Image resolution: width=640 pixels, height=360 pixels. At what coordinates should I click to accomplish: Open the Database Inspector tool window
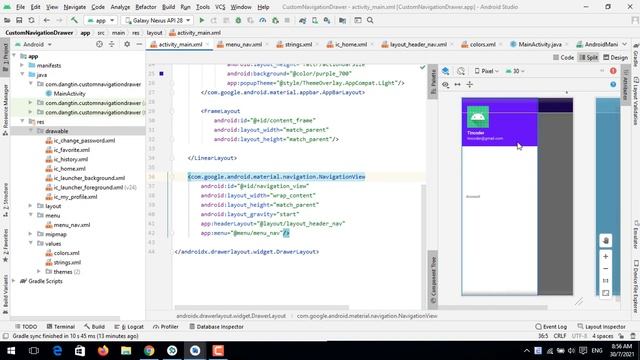click(x=216, y=327)
